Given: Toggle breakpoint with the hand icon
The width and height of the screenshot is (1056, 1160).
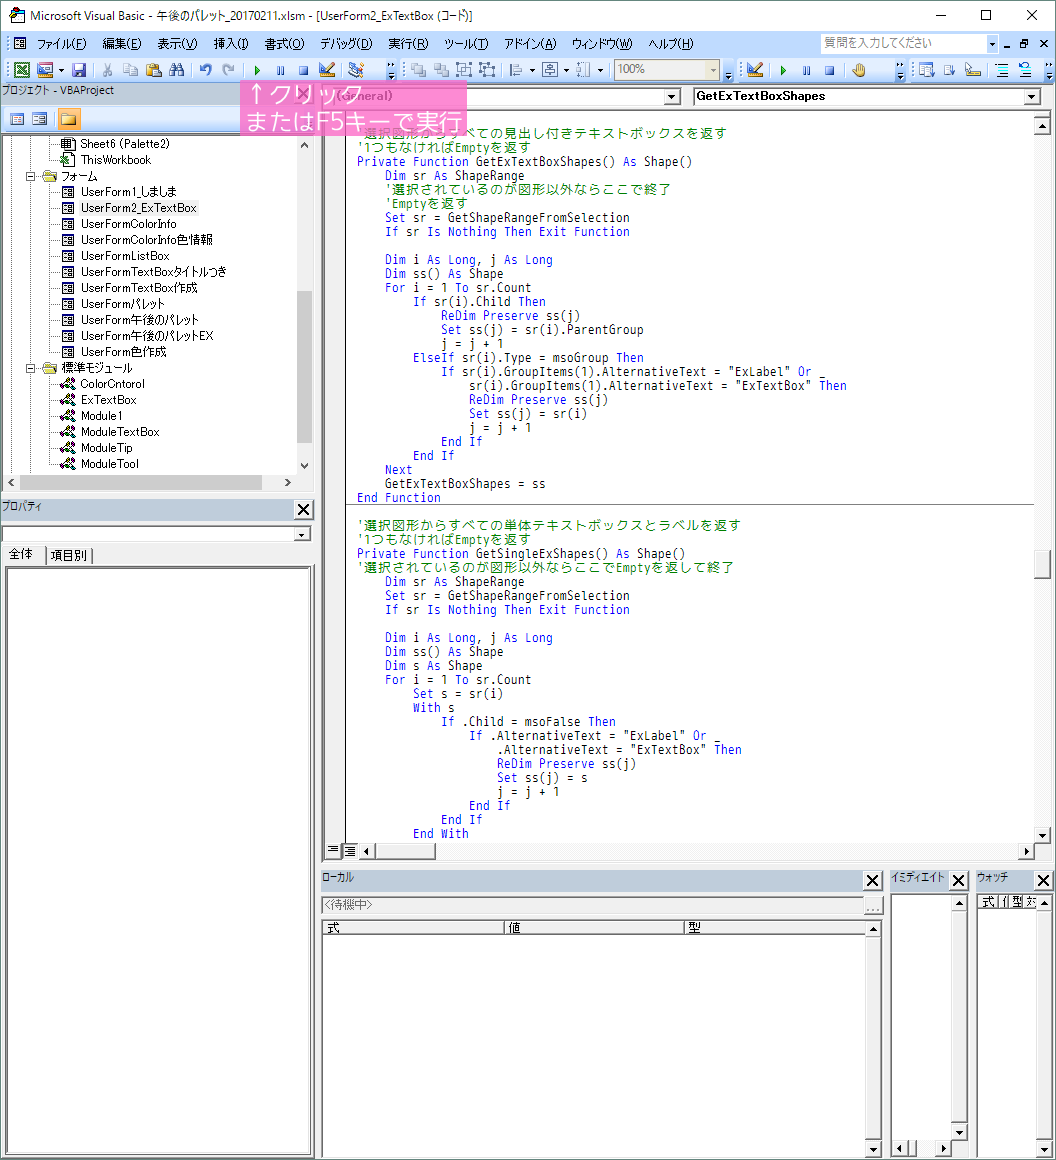Looking at the screenshot, I should click(858, 70).
